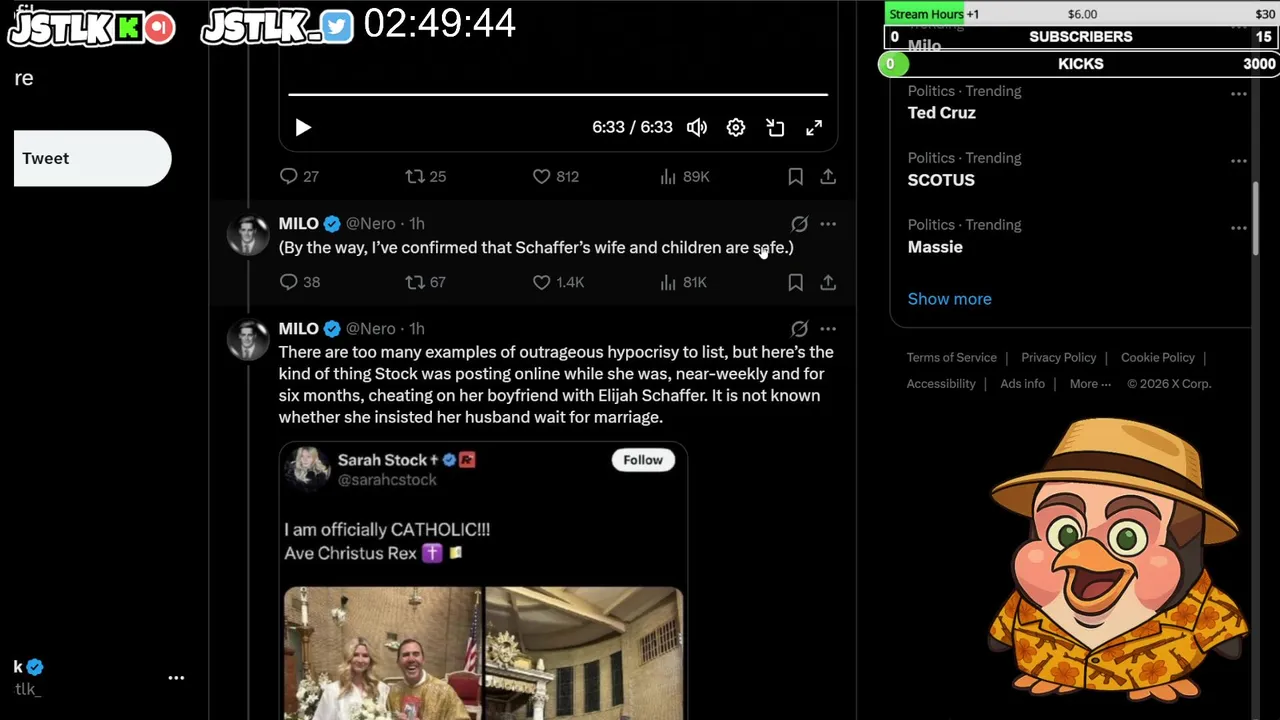Open right church interior photo
Screen dimensions: 1280x720
(584, 653)
